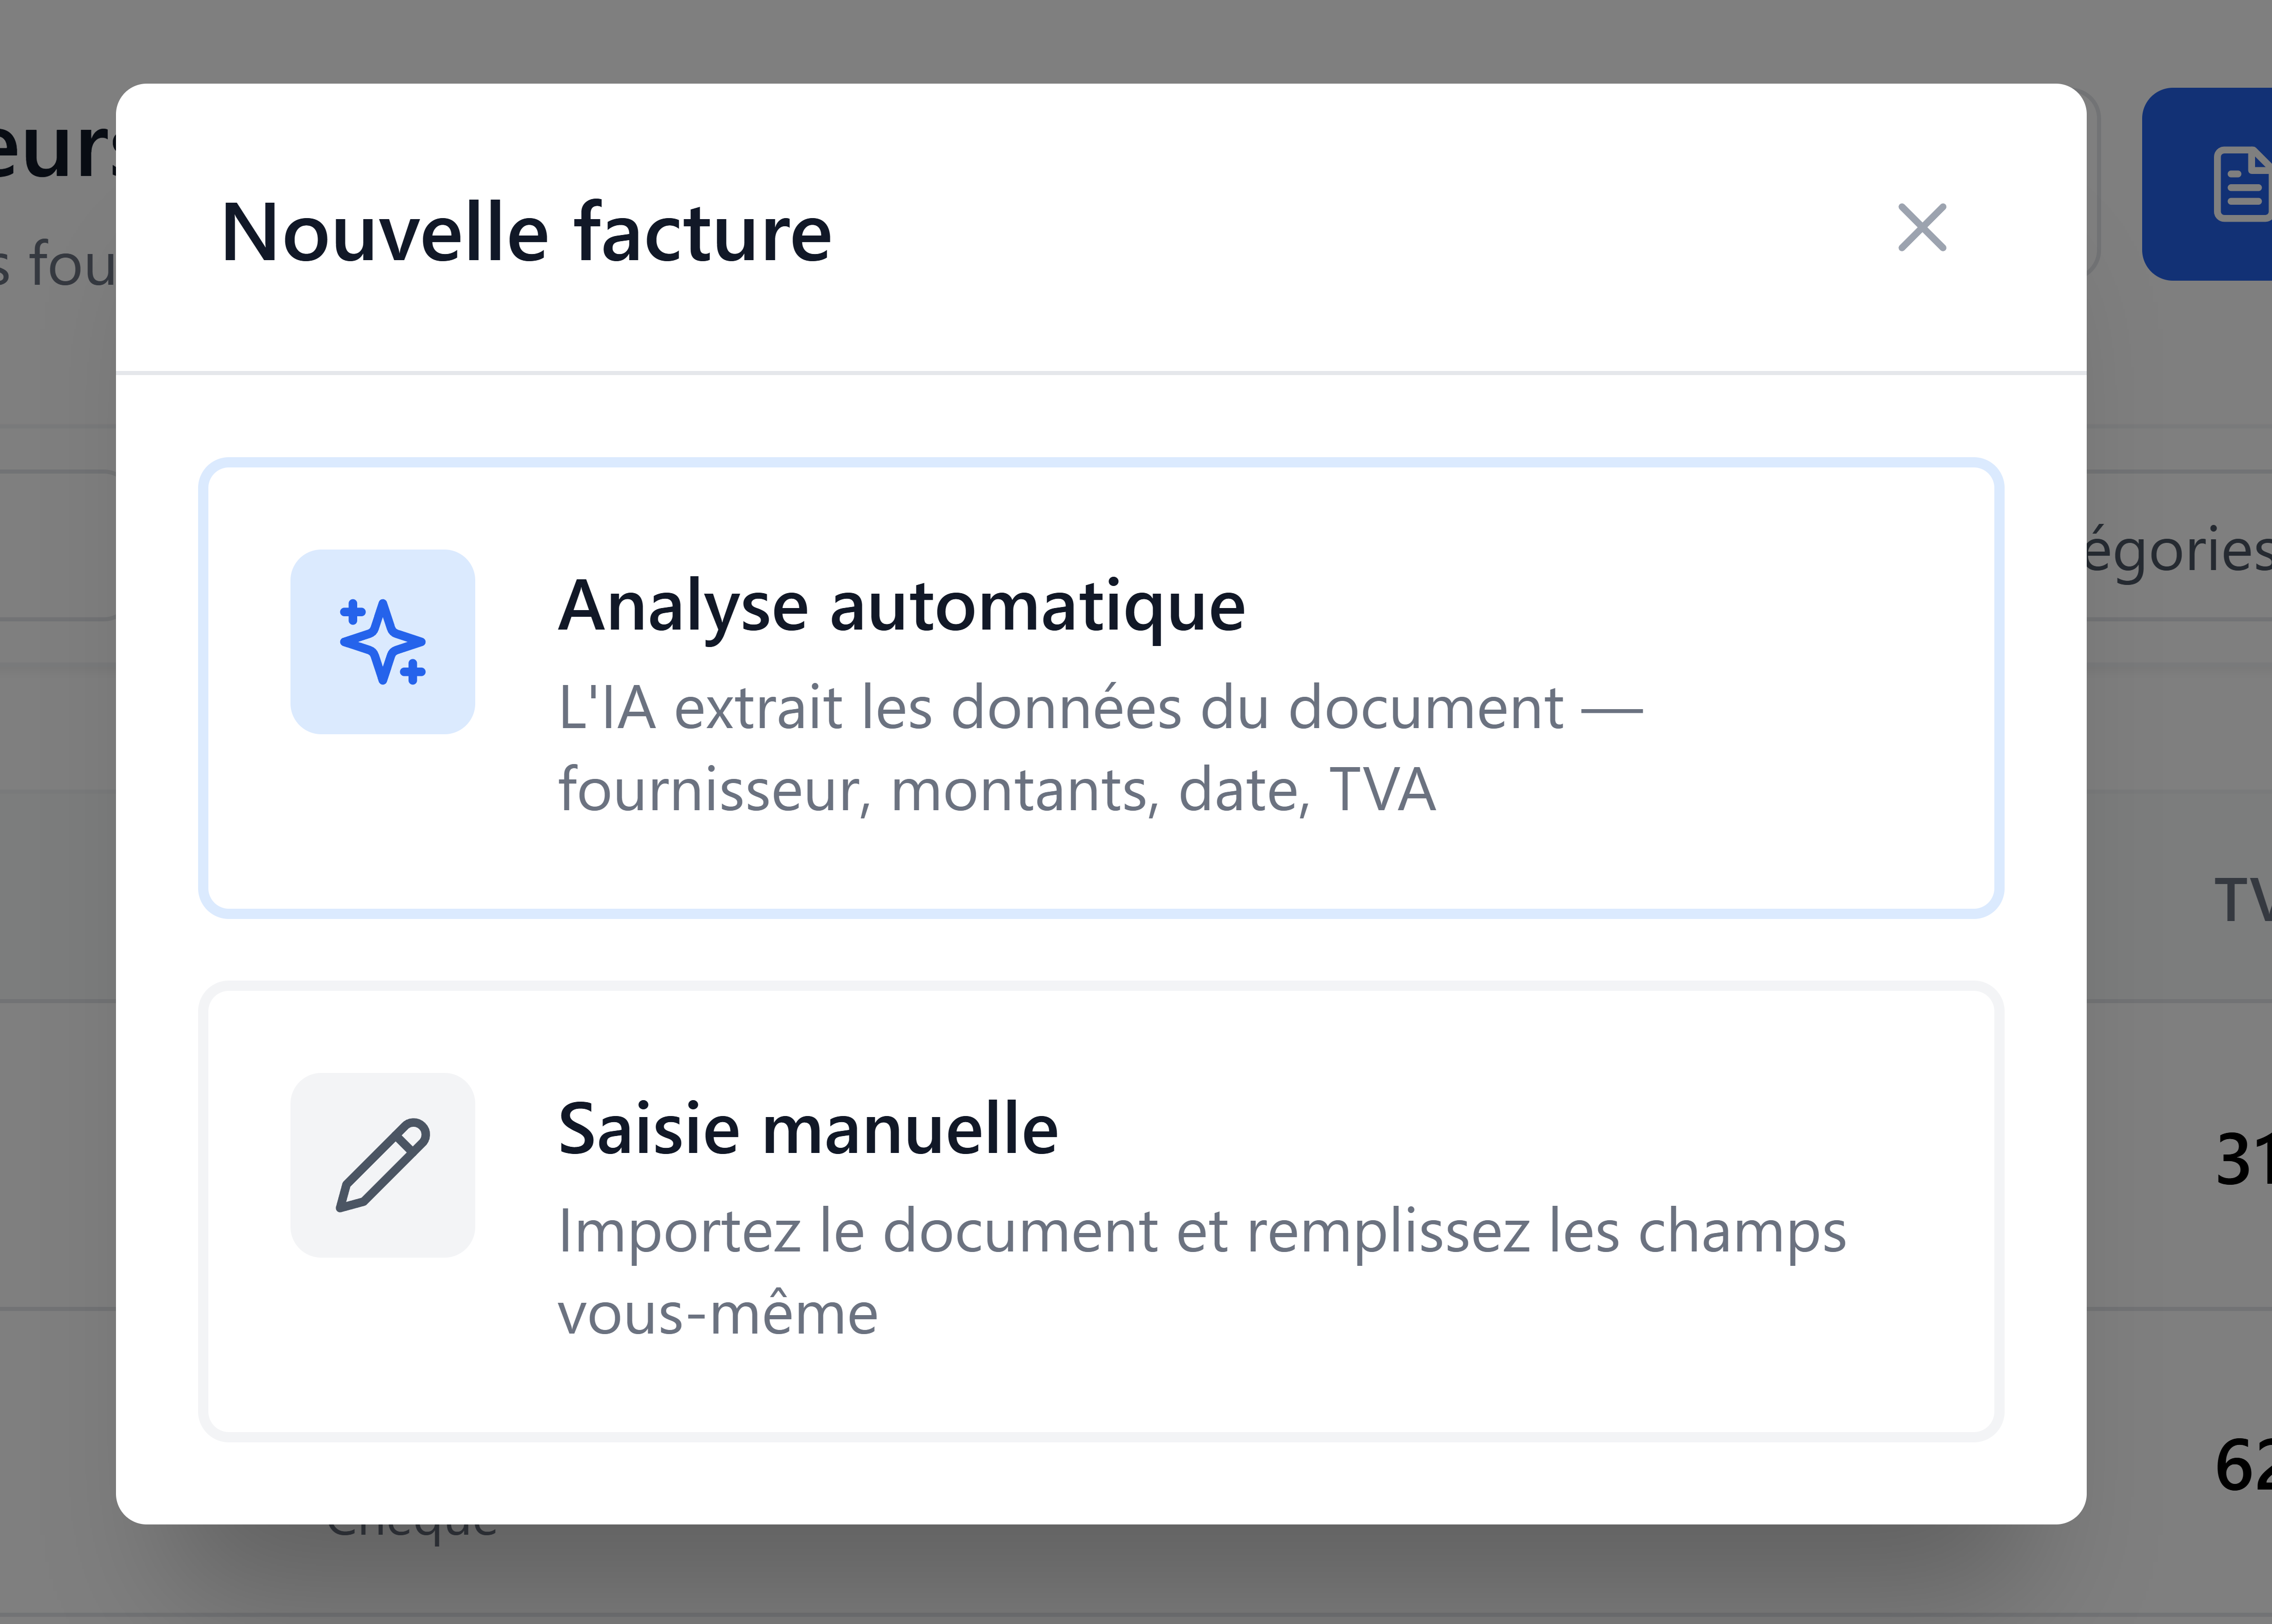The width and height of the screenshot is (2272, 1624).
Task: Choose the Analyse automatique option card
Action: pos(1101,688)
